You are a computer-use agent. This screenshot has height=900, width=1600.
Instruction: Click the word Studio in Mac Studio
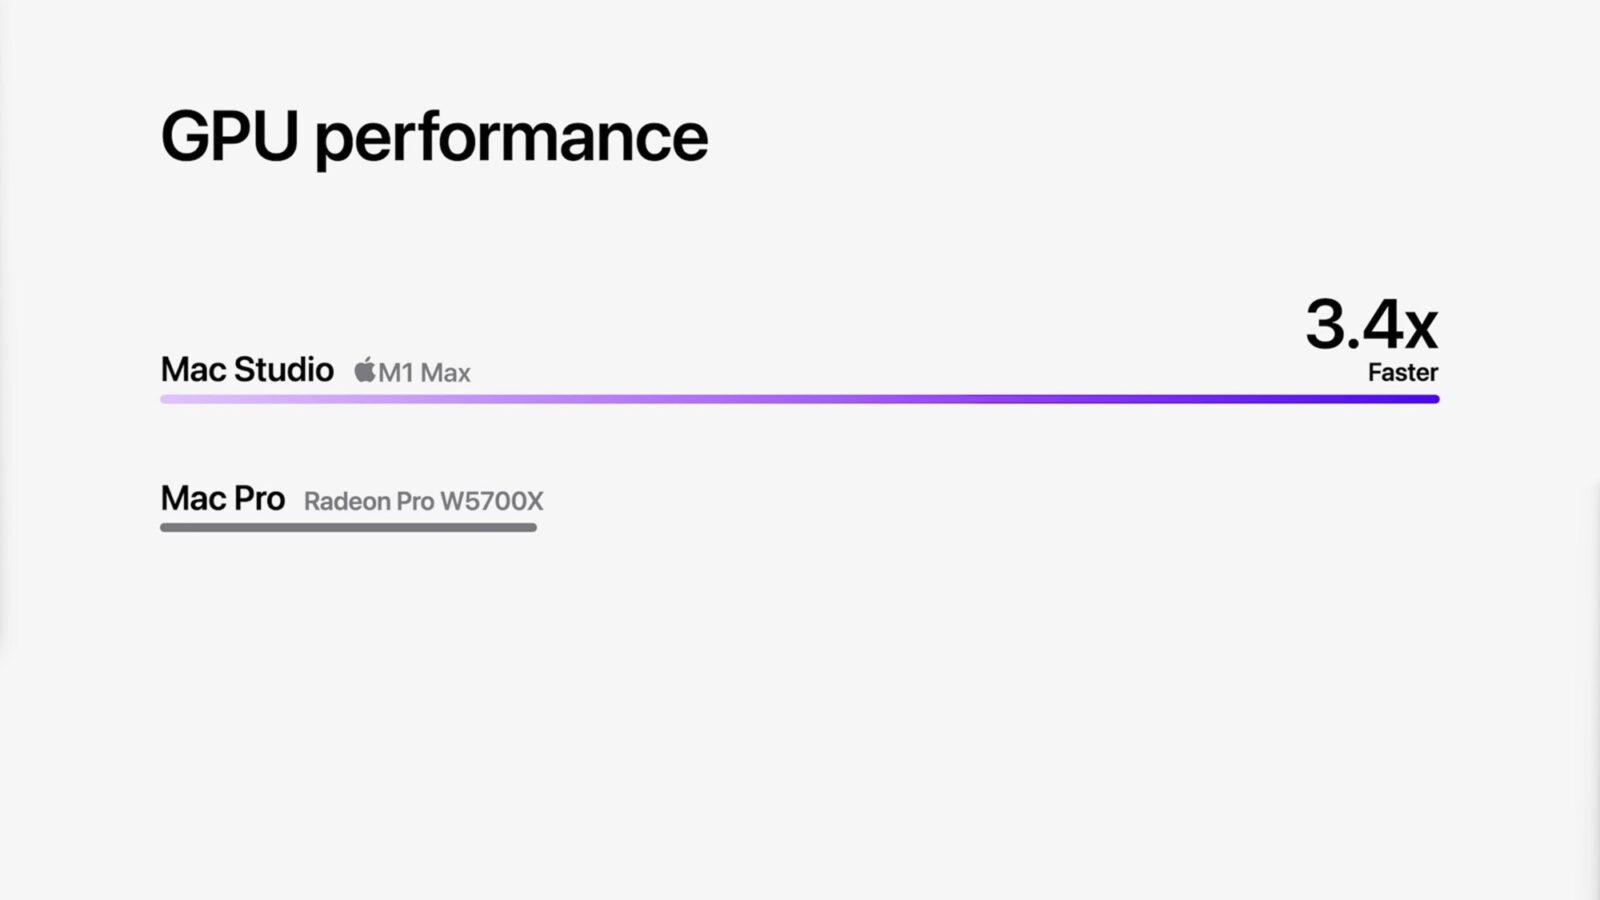[283, 370]
